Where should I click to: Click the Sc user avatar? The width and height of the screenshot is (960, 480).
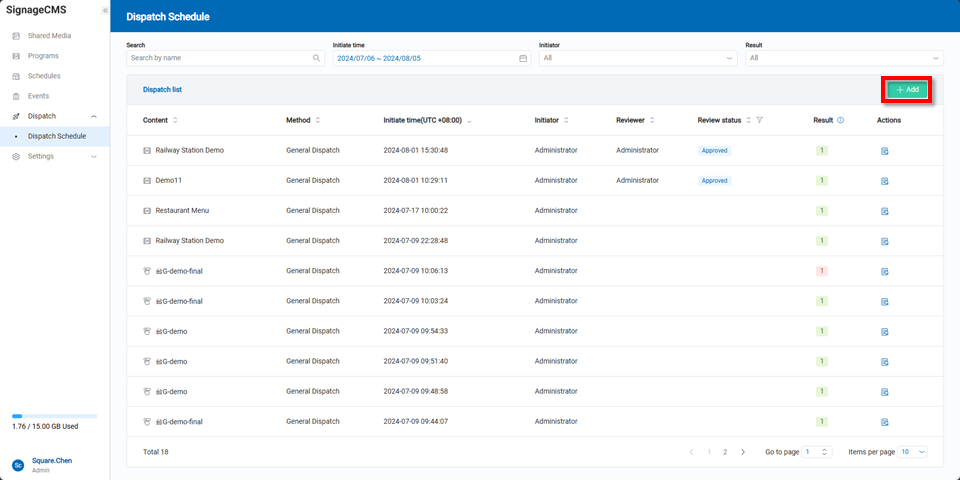coord(18,465)
